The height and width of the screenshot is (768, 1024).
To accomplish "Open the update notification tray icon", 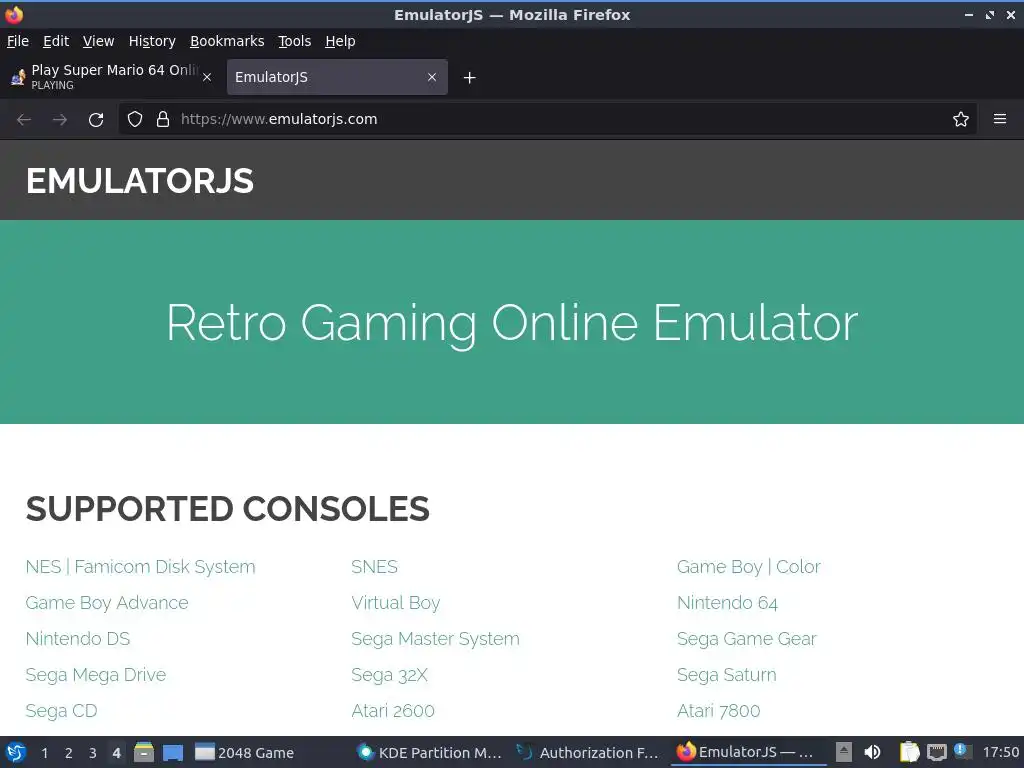I will click(962, 751).
